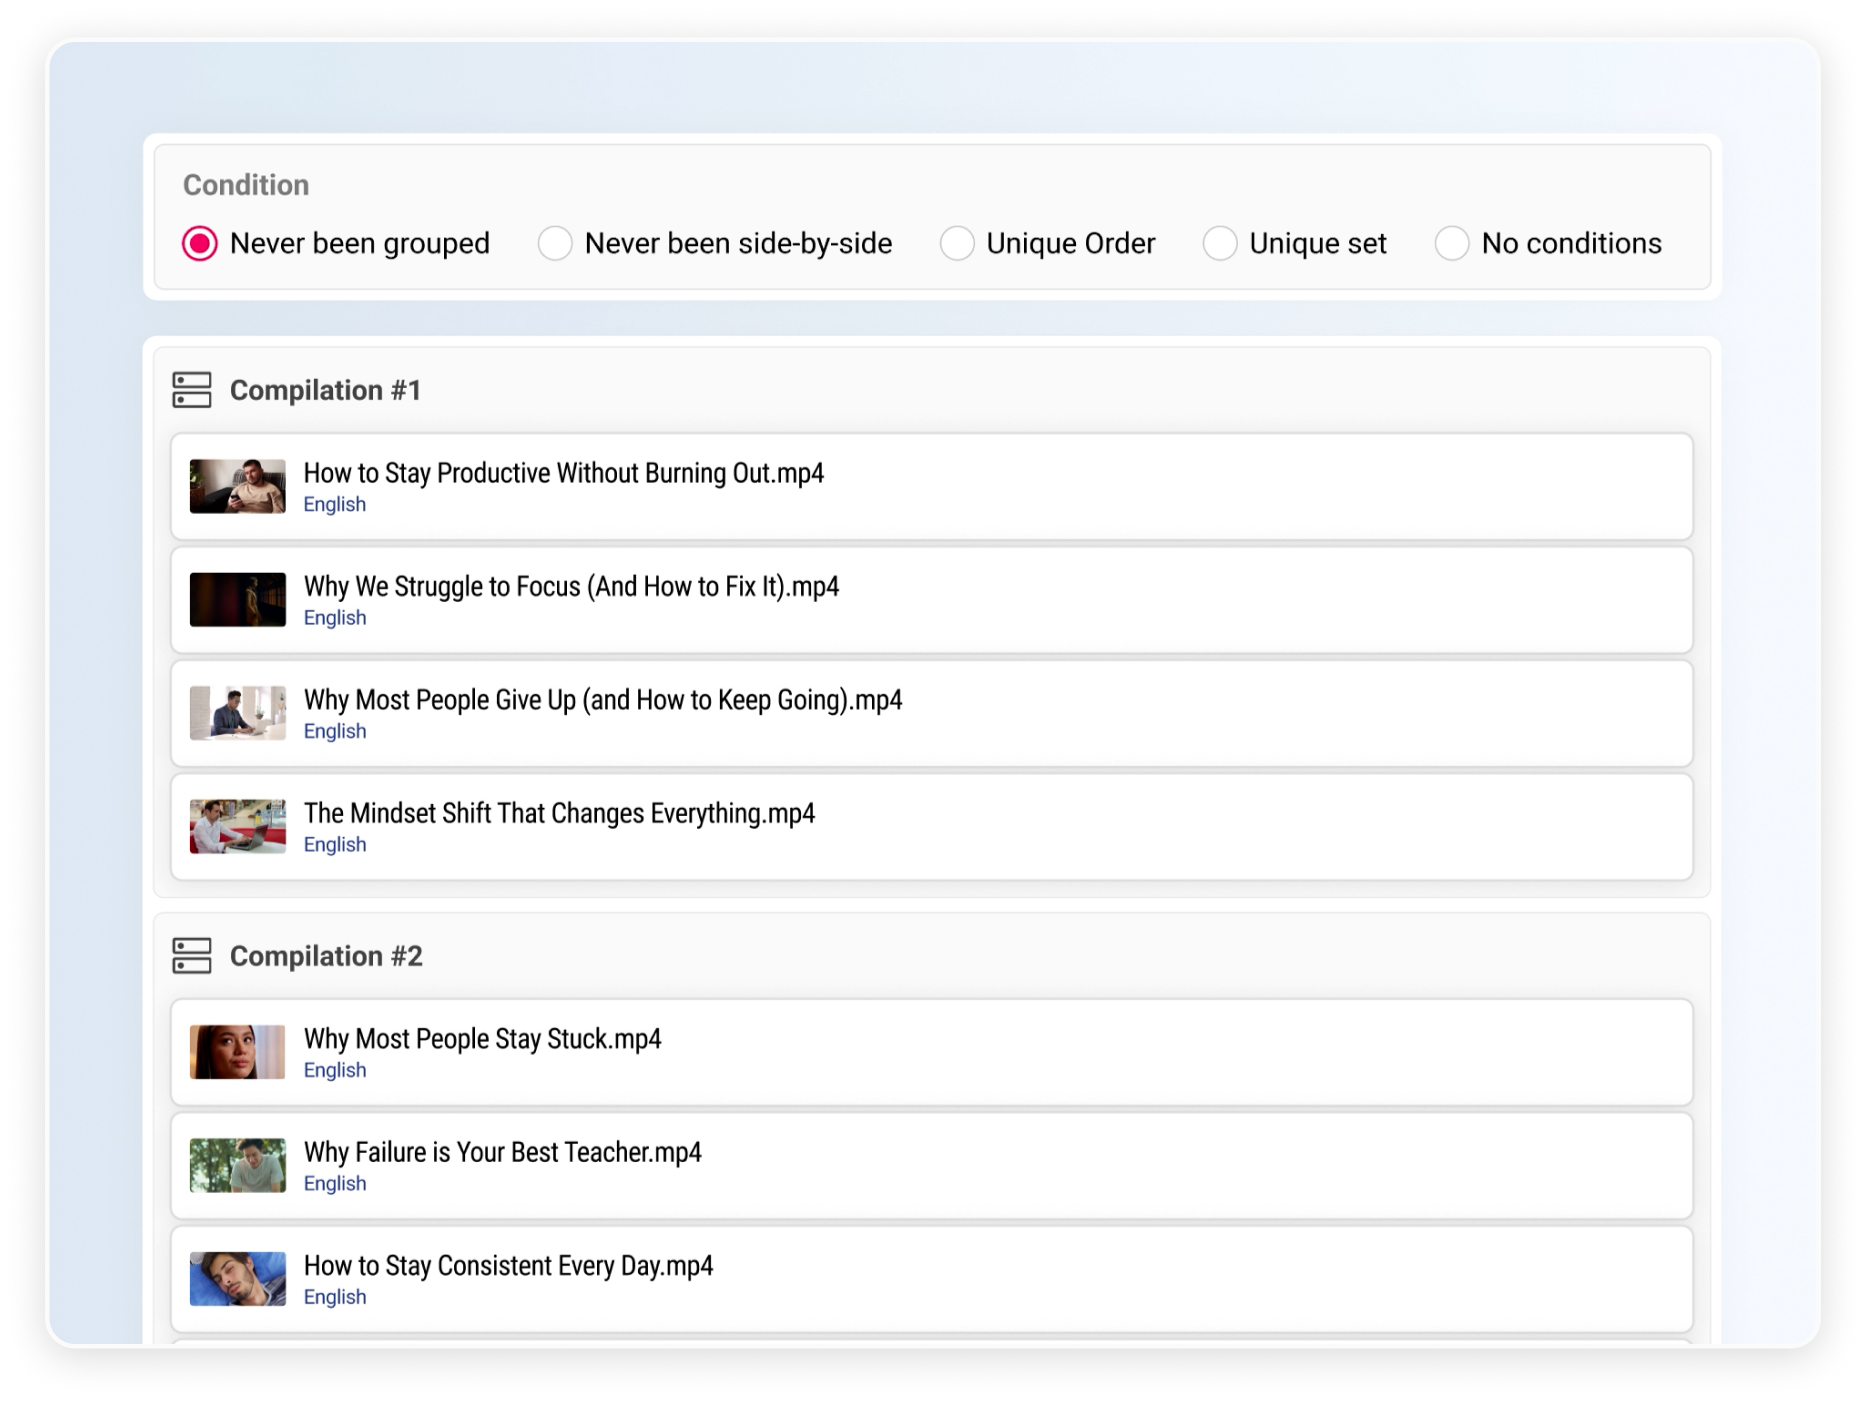Screen dimensions: 1866x1401
Task: Select The Mindset Shift That Changes Everything.mp4 title
Action: pyautogui.click(x=559, y=814)
